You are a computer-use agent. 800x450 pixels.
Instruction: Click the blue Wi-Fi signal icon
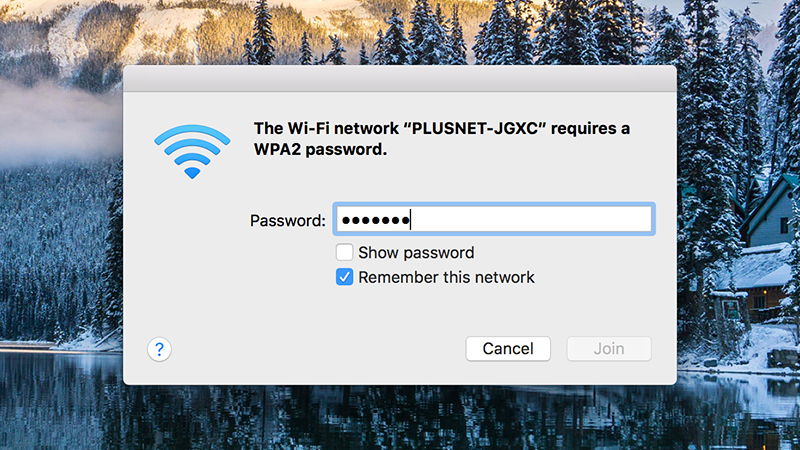(x=192, y=152)
